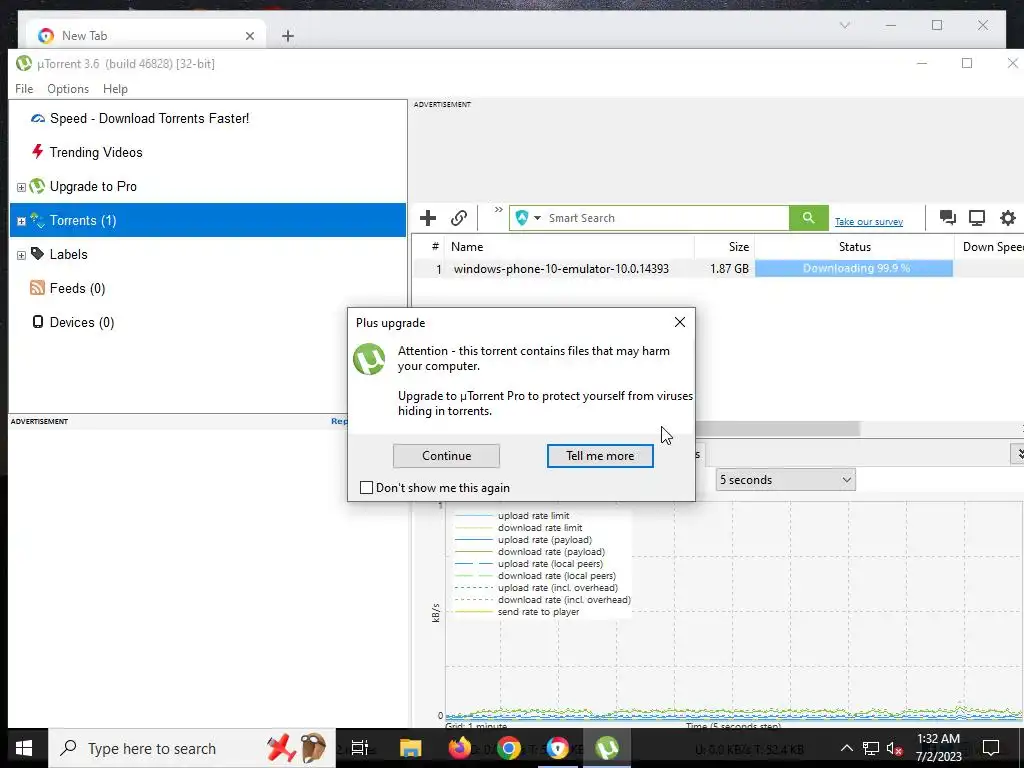Open the Help menu
Image resolution: width=1024 pixels, height=768 pixels.
tap(115, 89)
